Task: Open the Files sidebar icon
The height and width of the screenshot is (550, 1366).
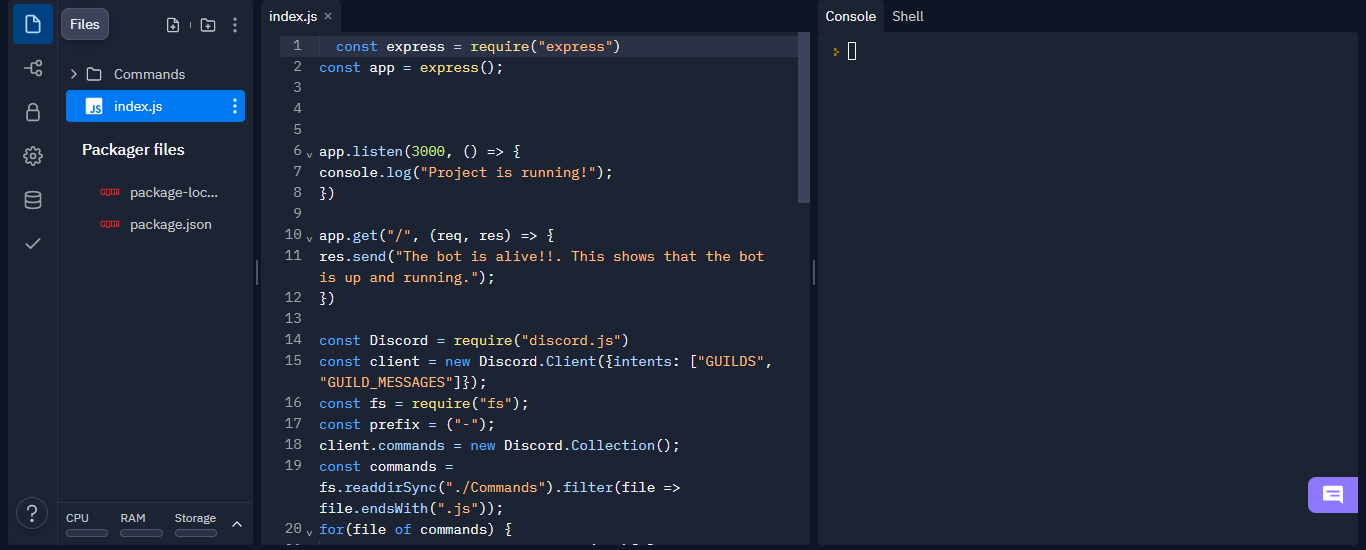Action: [x=33, y=24]
